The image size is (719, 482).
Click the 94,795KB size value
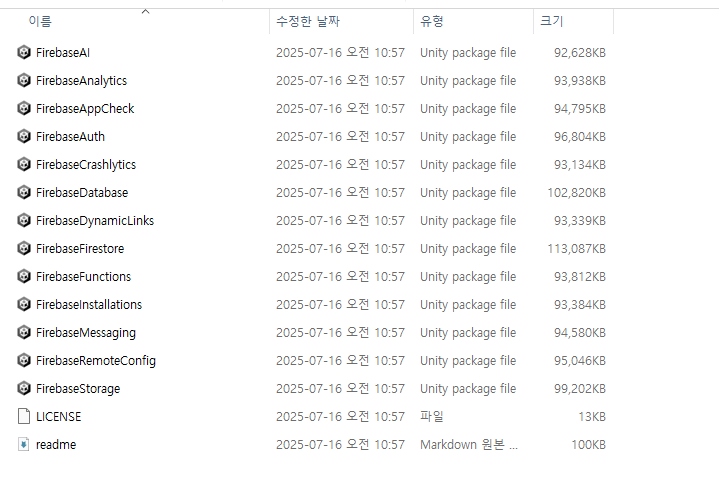580,109
